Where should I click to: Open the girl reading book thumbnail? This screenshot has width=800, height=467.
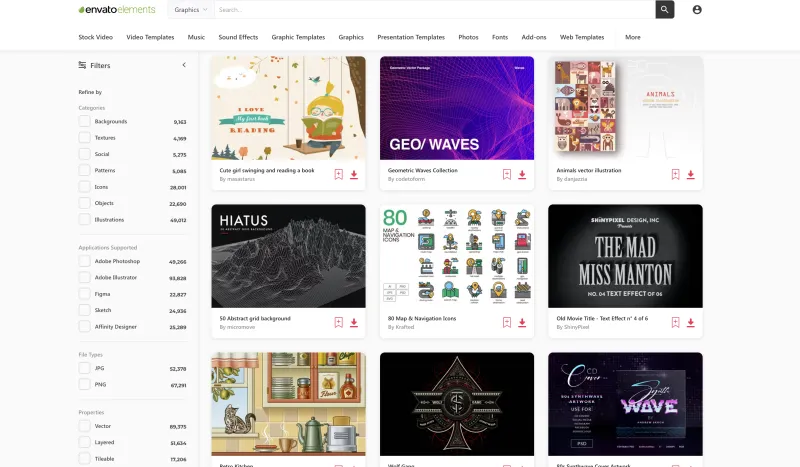point(288,108)
